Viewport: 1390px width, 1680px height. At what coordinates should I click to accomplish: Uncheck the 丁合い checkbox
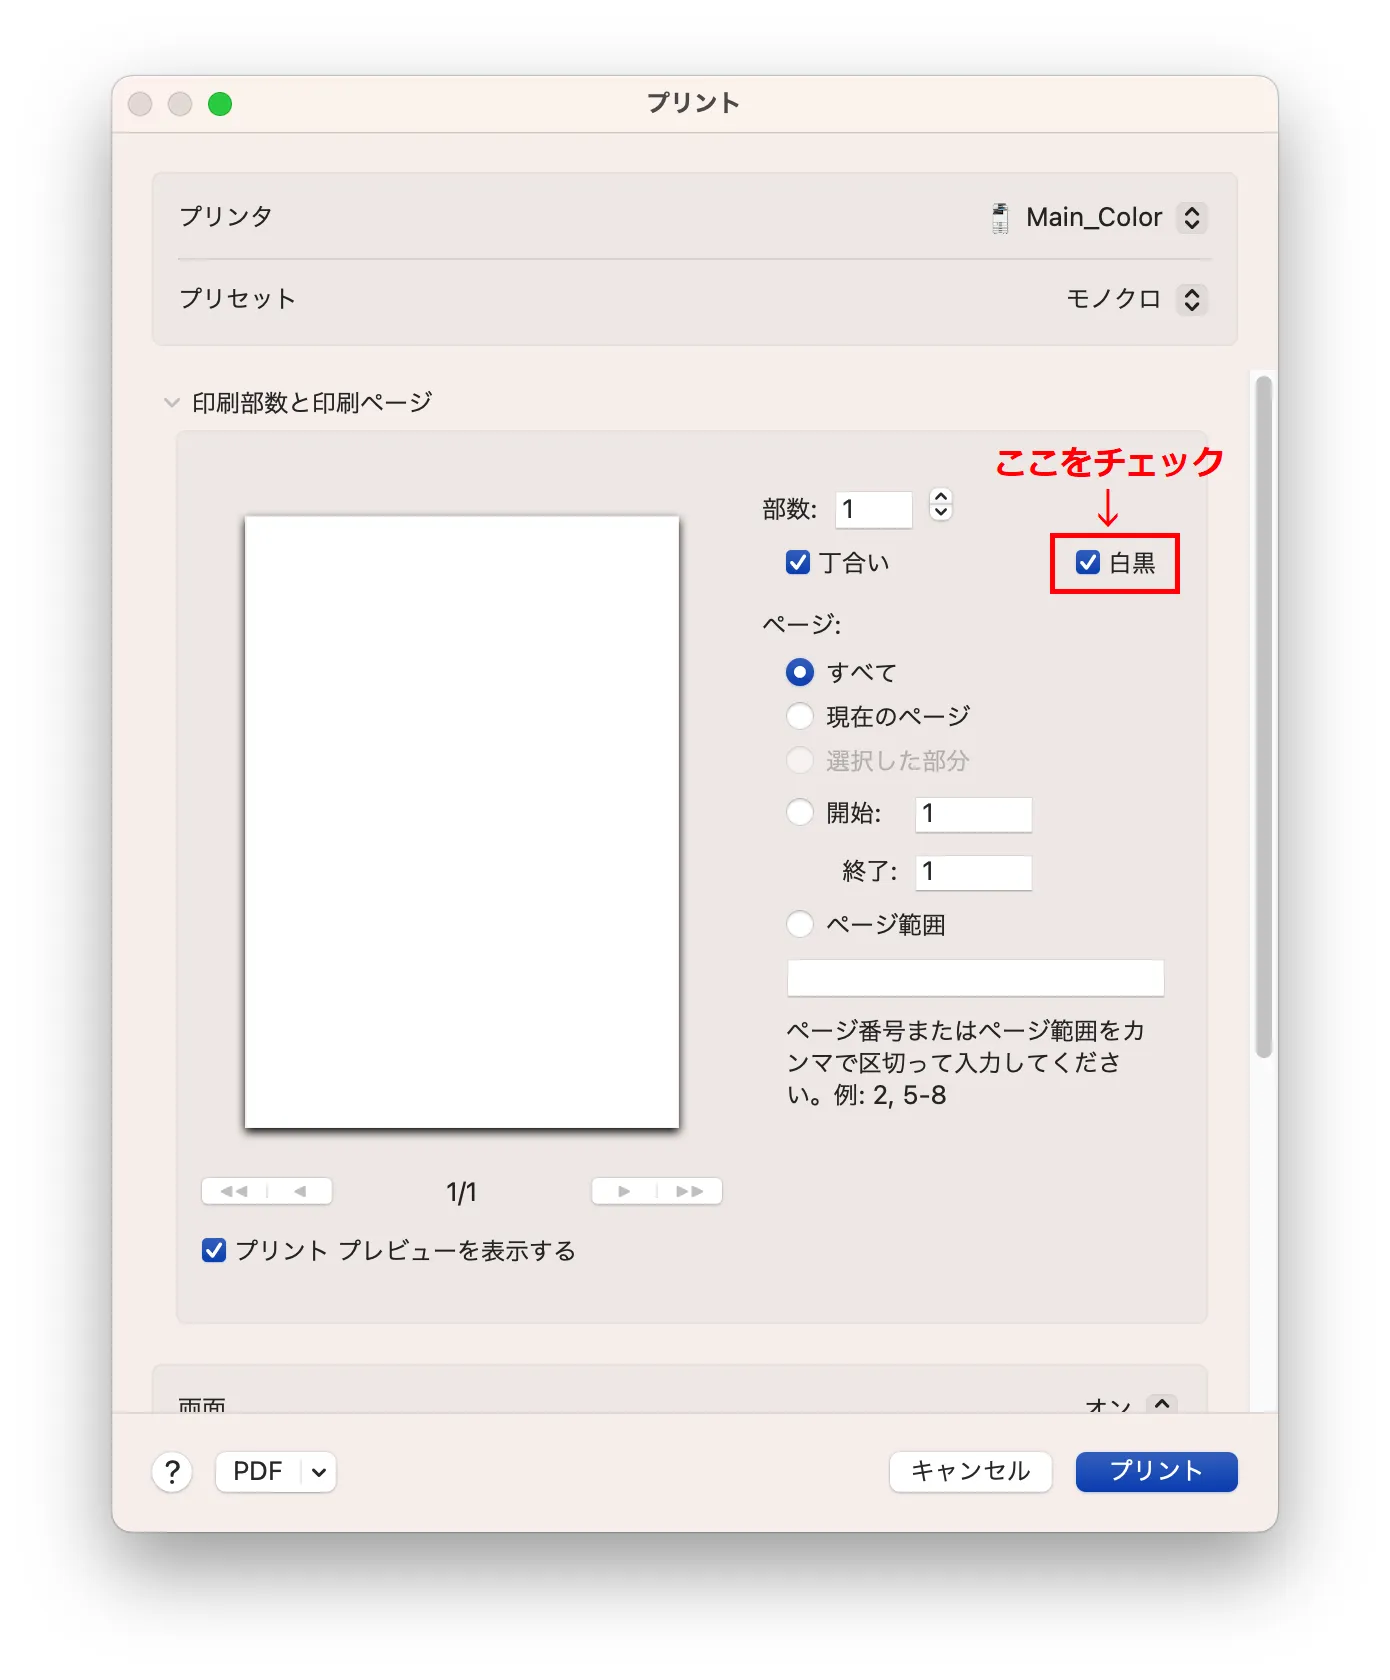pyautogui.click(x=798, y=563)
